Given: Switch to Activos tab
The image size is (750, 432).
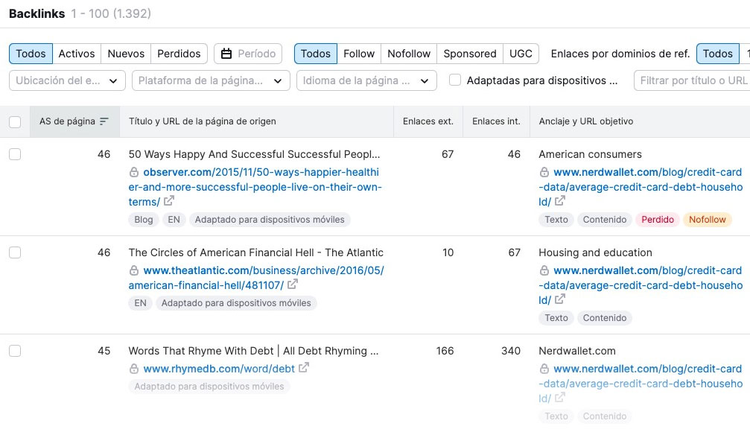Looking at the screenshot, I should click(77, 54).
